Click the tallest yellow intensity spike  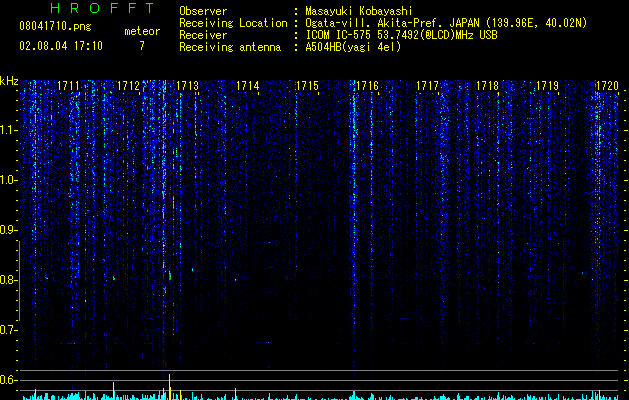click(x=170, y=387)
